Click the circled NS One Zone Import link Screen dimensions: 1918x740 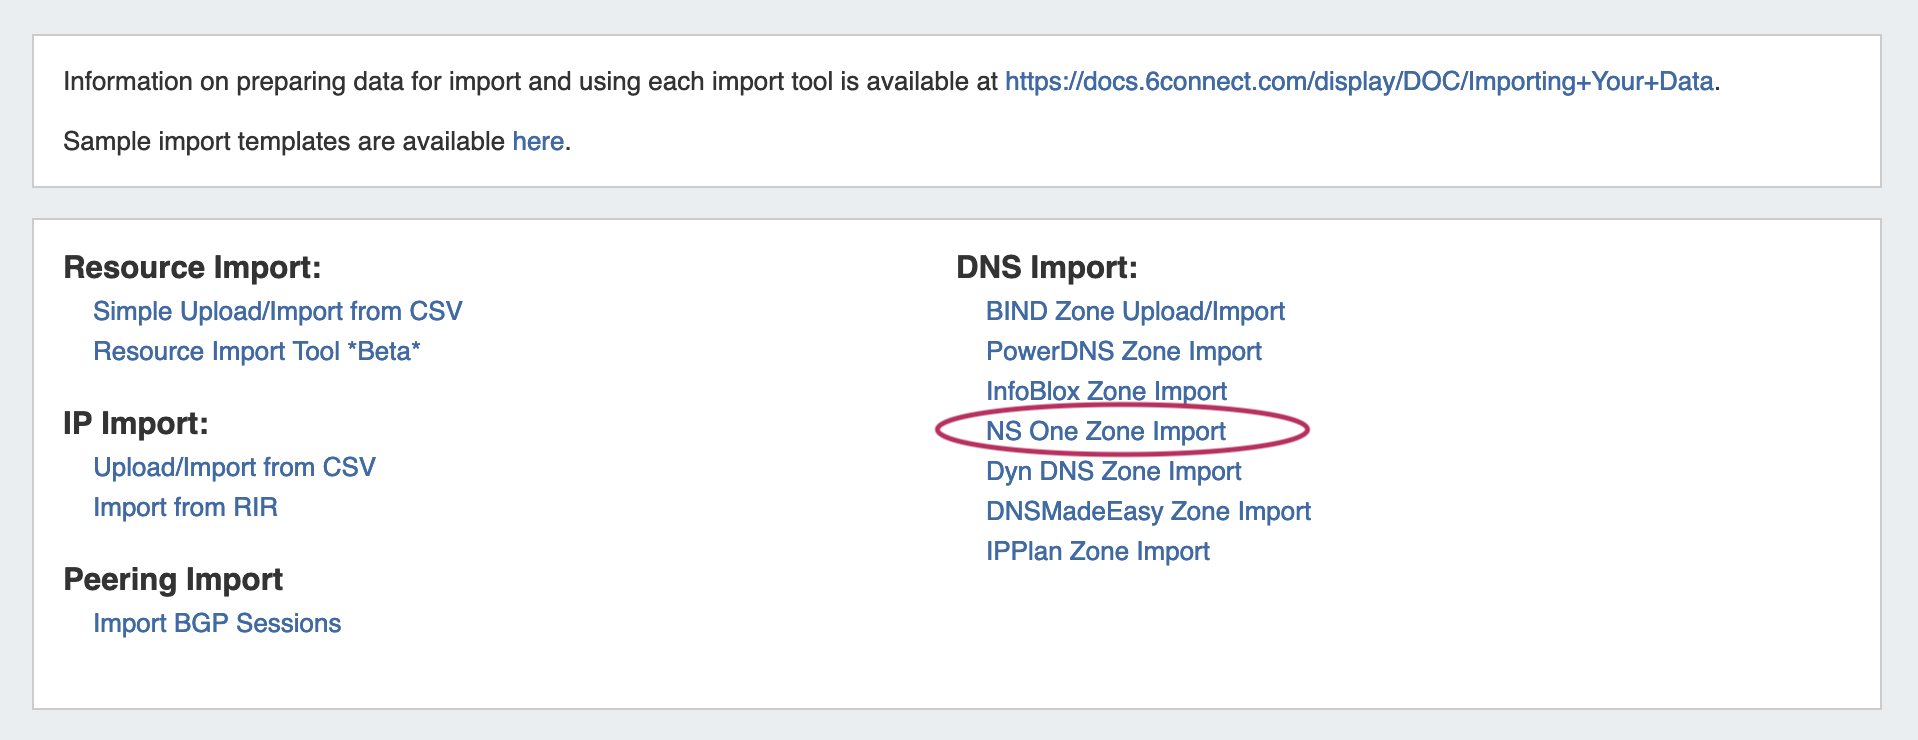pos(1105,431)
